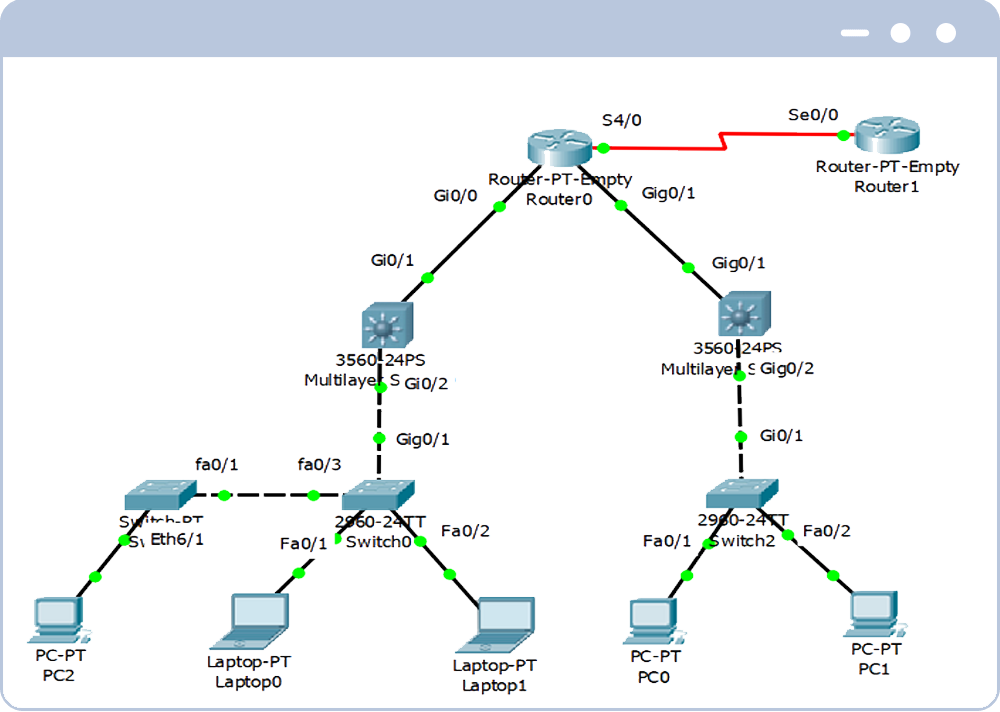
Task: Click the Eth6/1 port label
Action: (176, 539)
